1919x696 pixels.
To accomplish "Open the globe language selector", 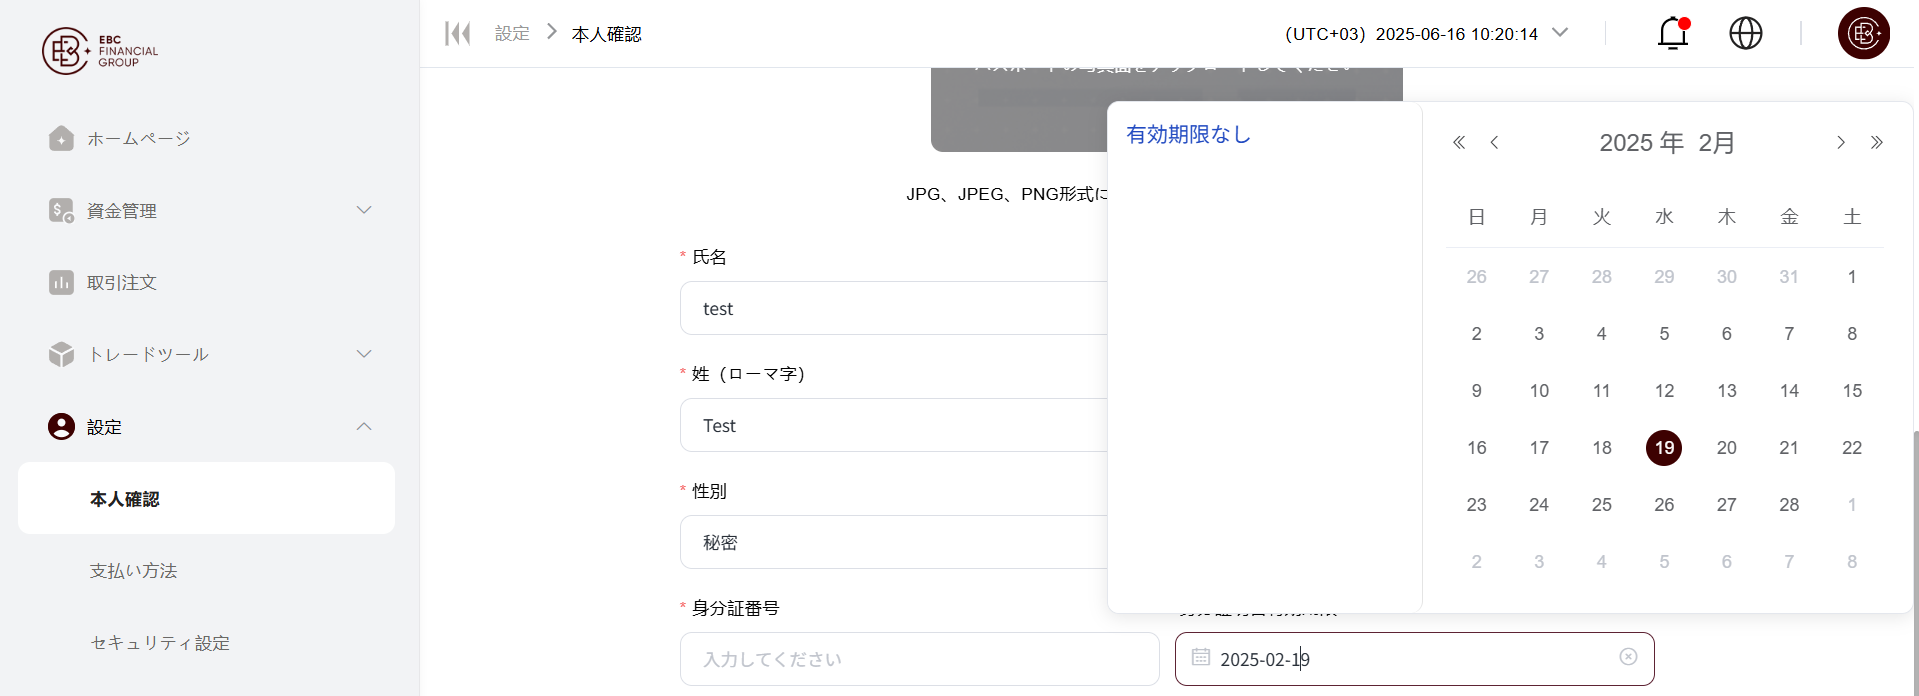I will pyautogui.click(x=1745, y=34).
